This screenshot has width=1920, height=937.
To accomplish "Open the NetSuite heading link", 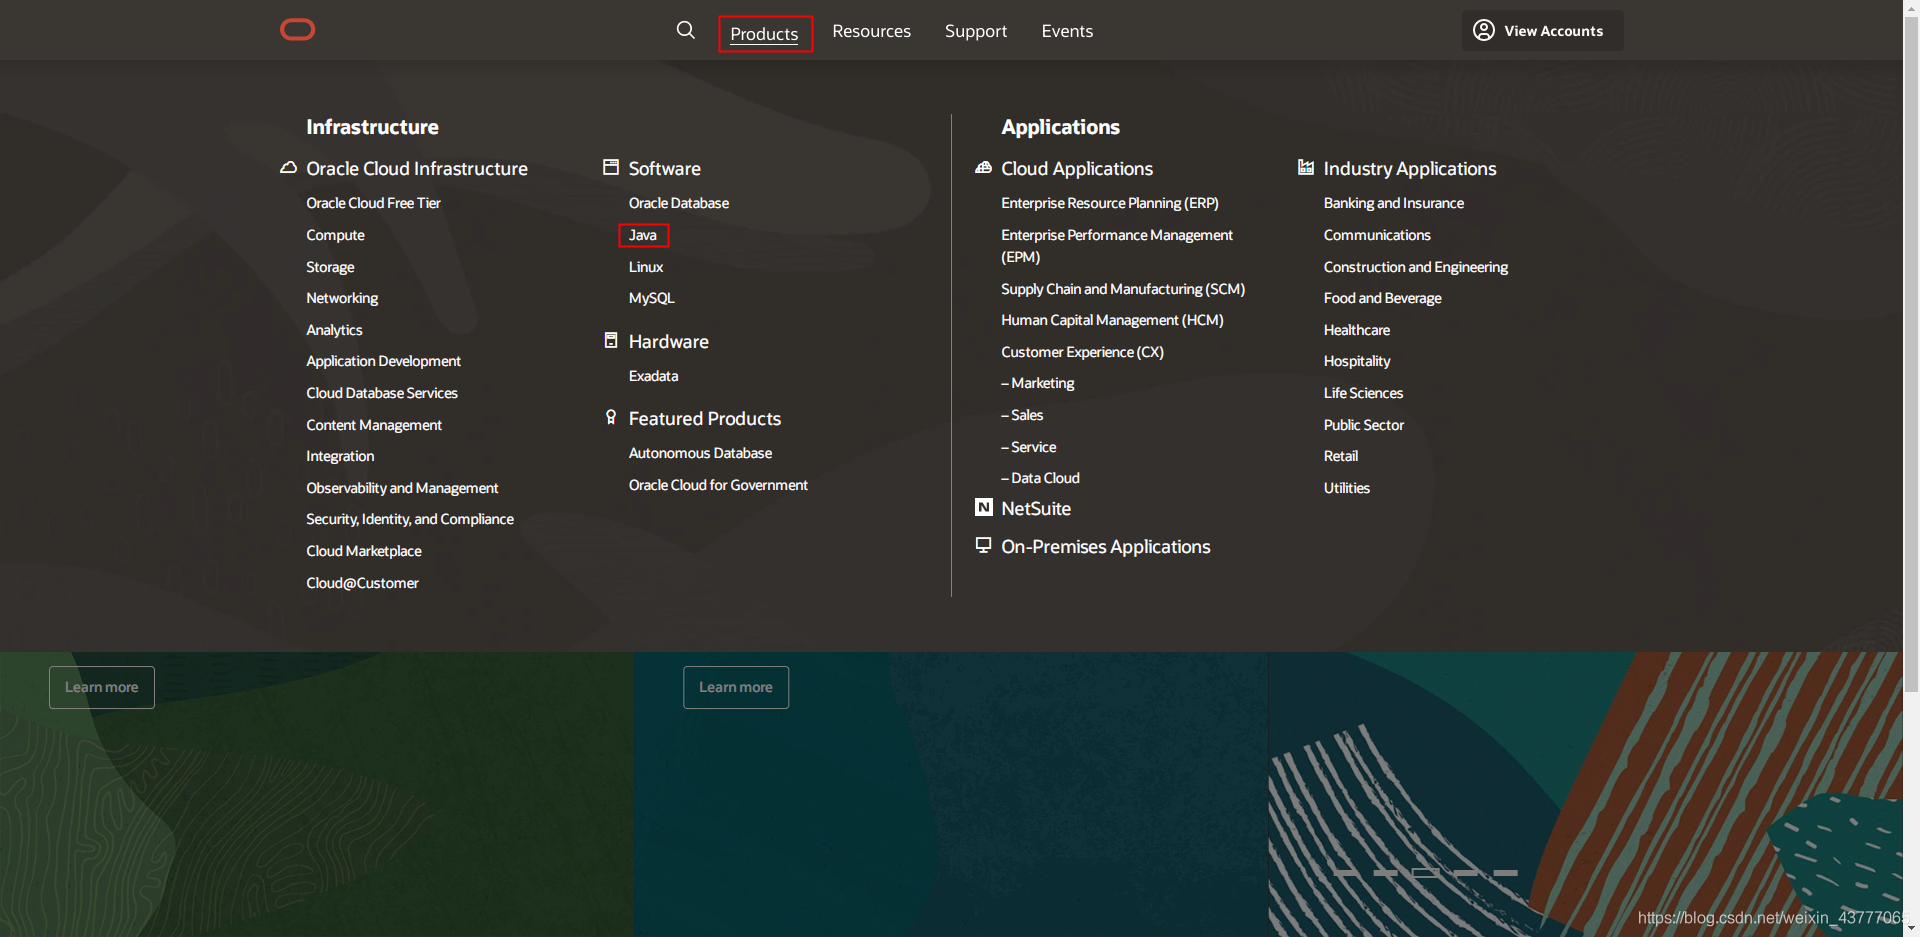I will click(1036, 509).
